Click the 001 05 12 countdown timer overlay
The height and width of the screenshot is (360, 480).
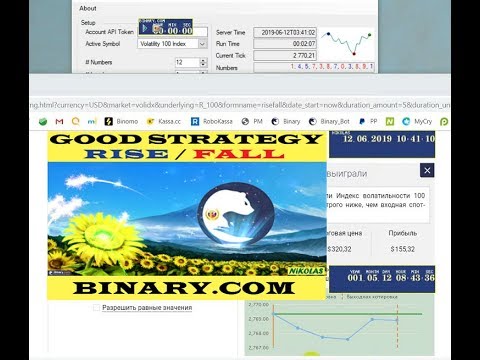click(382, 279)
